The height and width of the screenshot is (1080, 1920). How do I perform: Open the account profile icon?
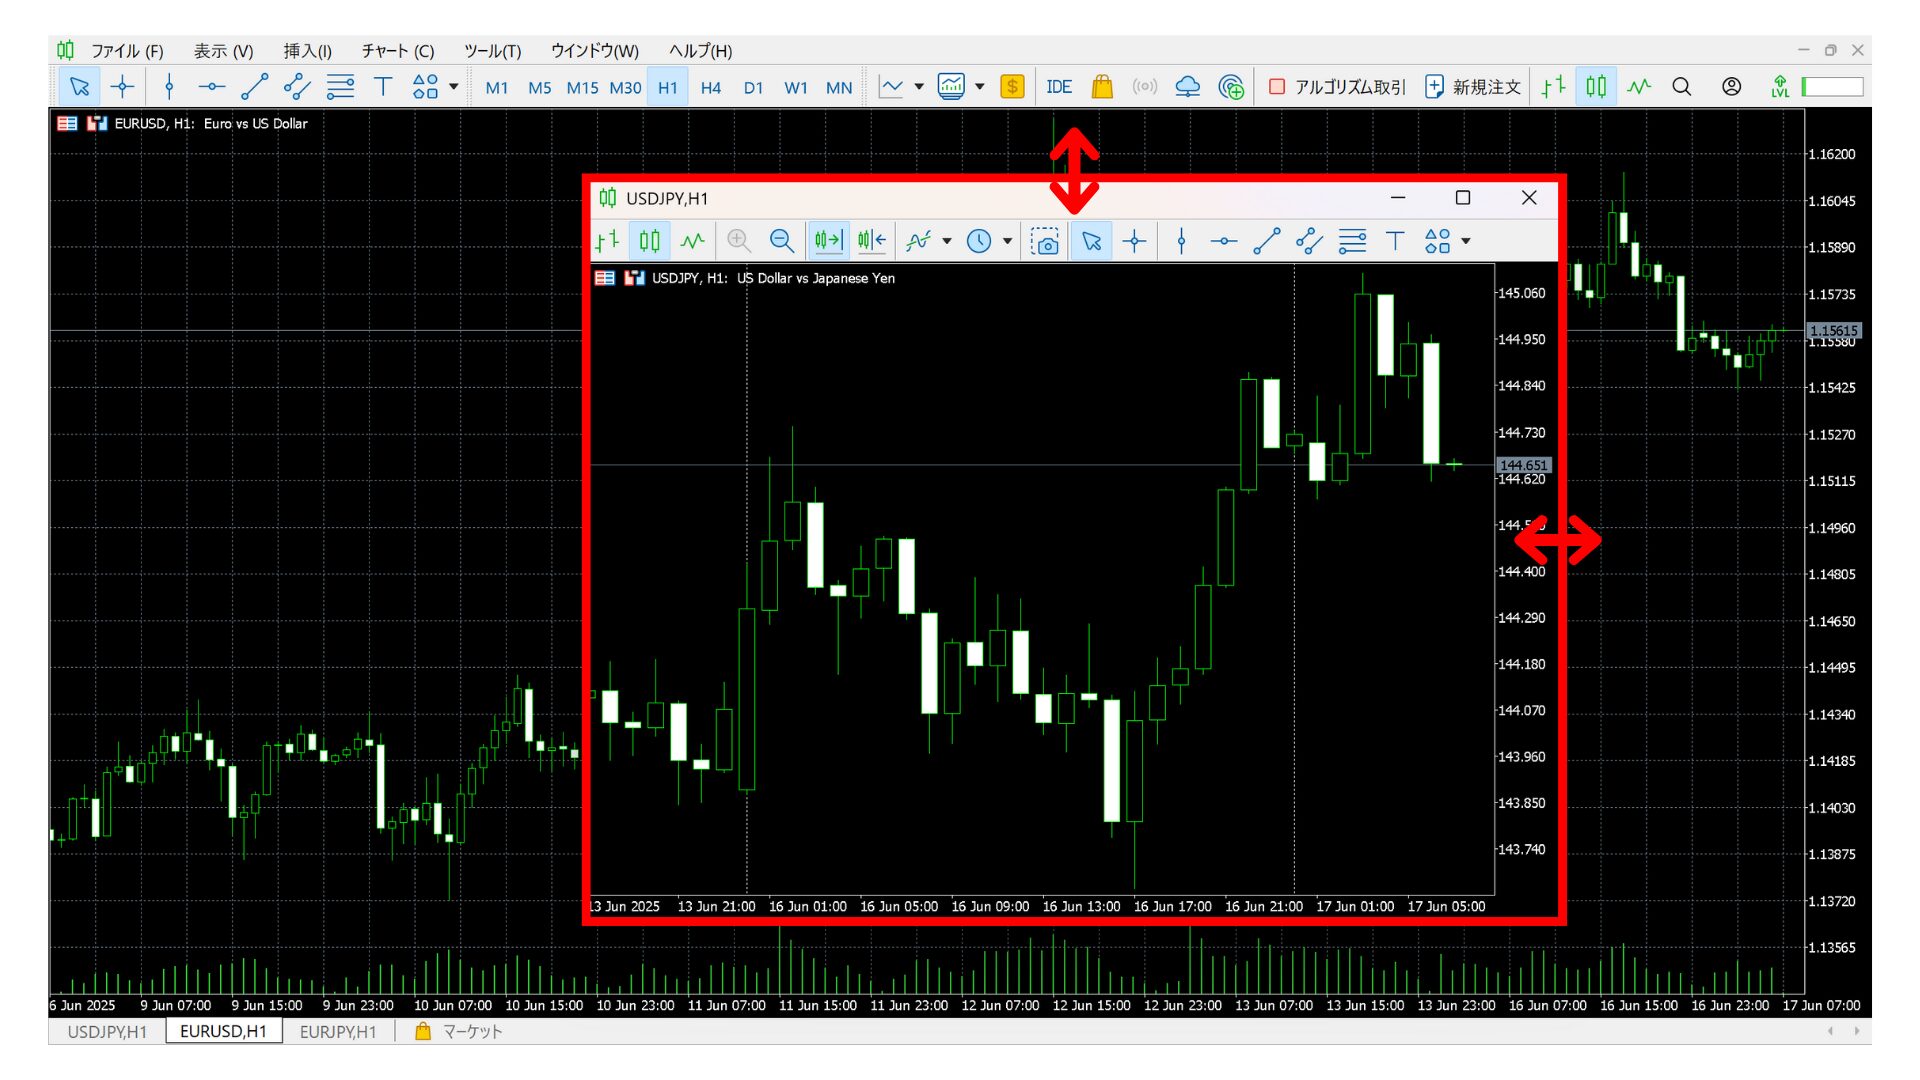(1731, 87)
